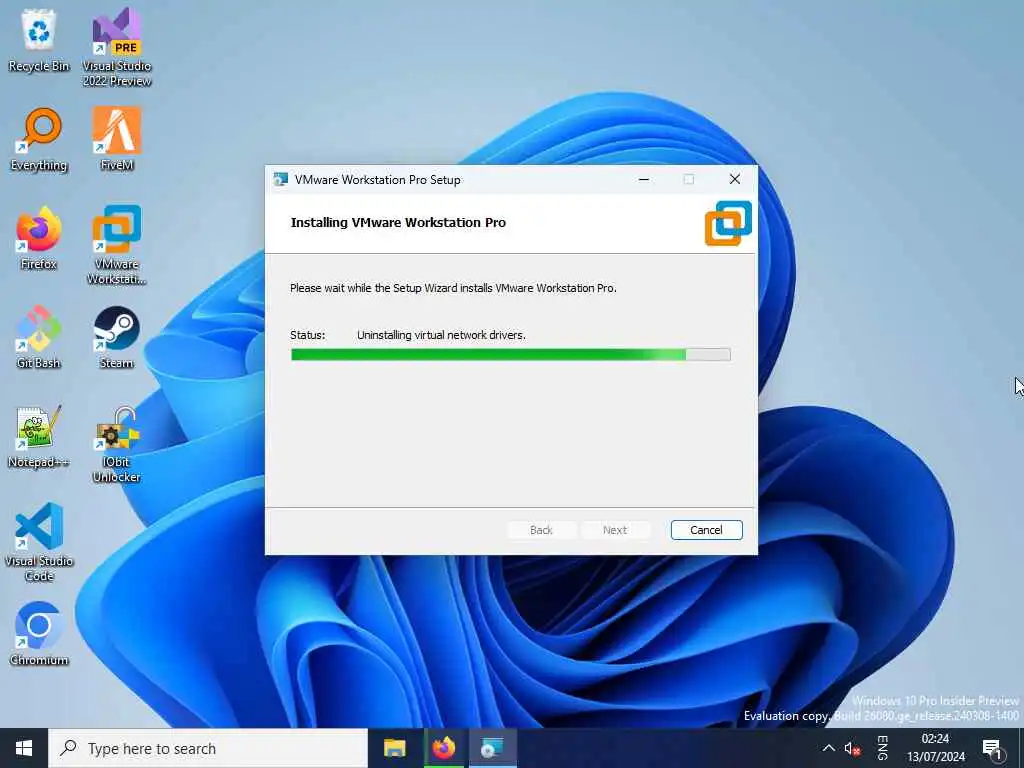1024x768 pixels.
Task: Open the Windows Start menu
Action: (x=24, y=748)
